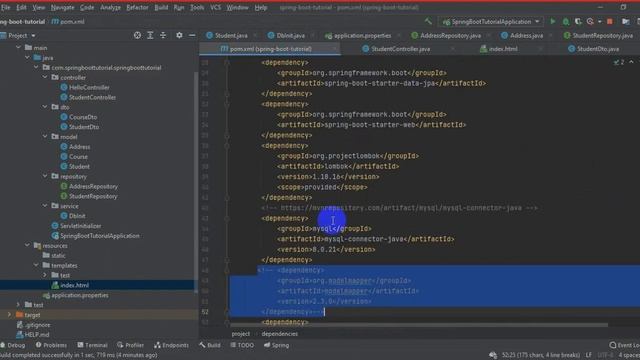
Task: Open dropdown arrow beside profiler run icon
Action: (600, 22)
